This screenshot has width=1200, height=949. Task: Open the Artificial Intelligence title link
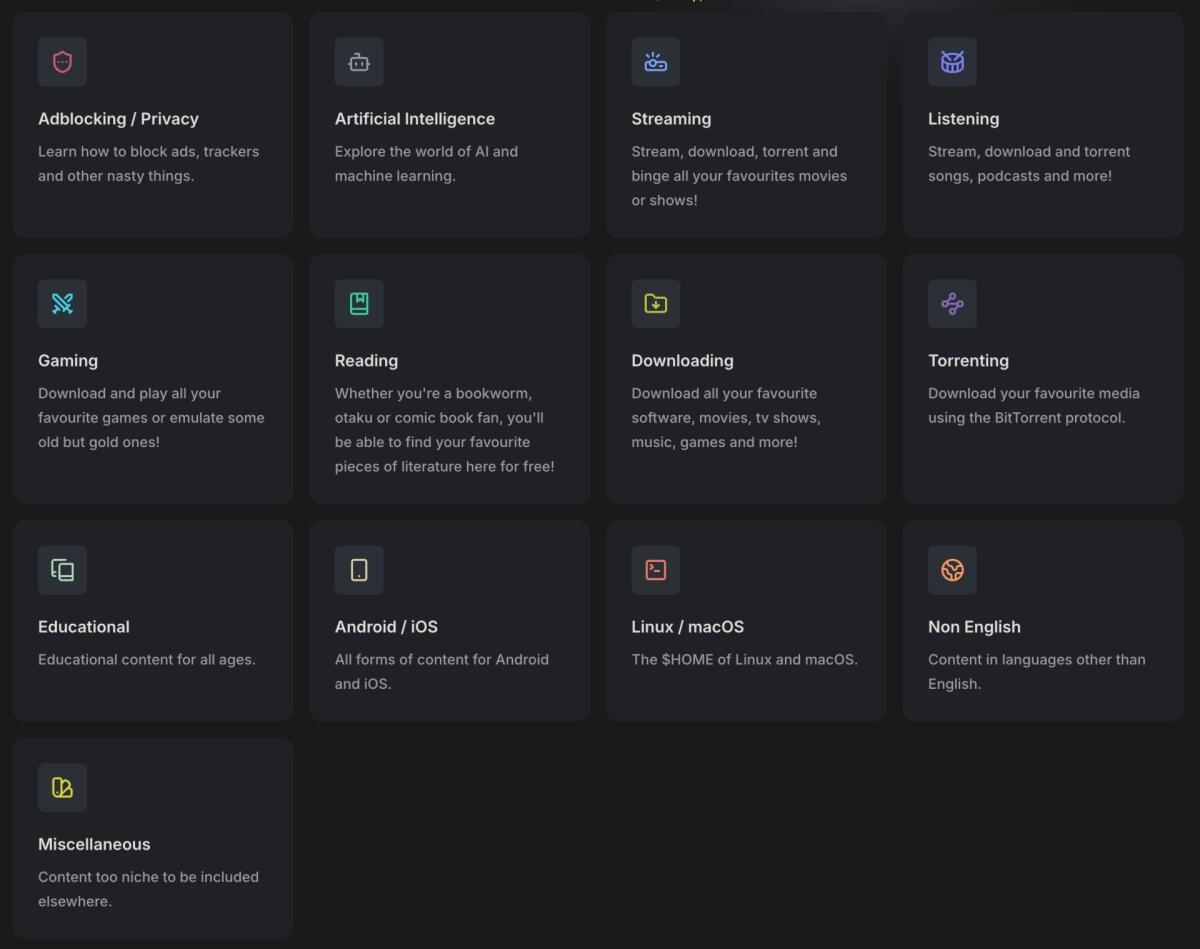tap(414, 119)
